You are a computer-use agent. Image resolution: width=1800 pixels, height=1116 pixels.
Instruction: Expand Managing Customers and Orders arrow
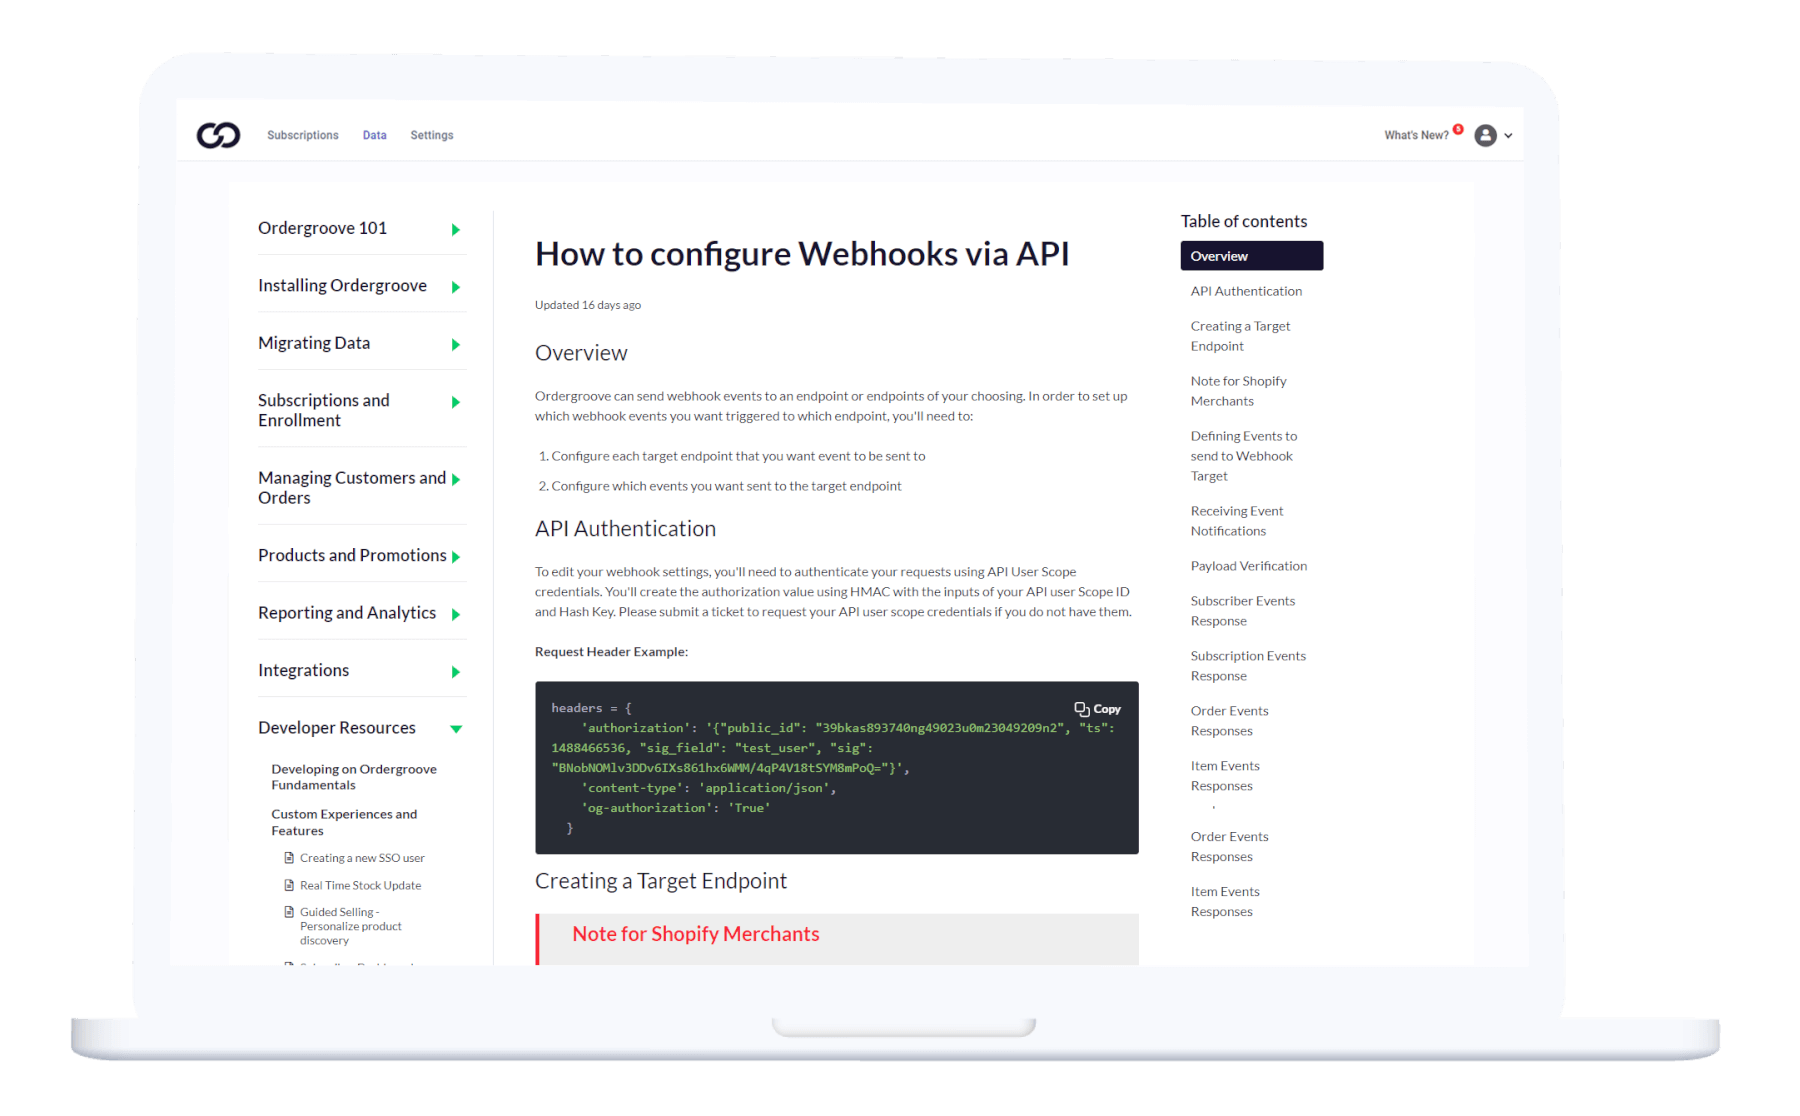click(456, 480)
